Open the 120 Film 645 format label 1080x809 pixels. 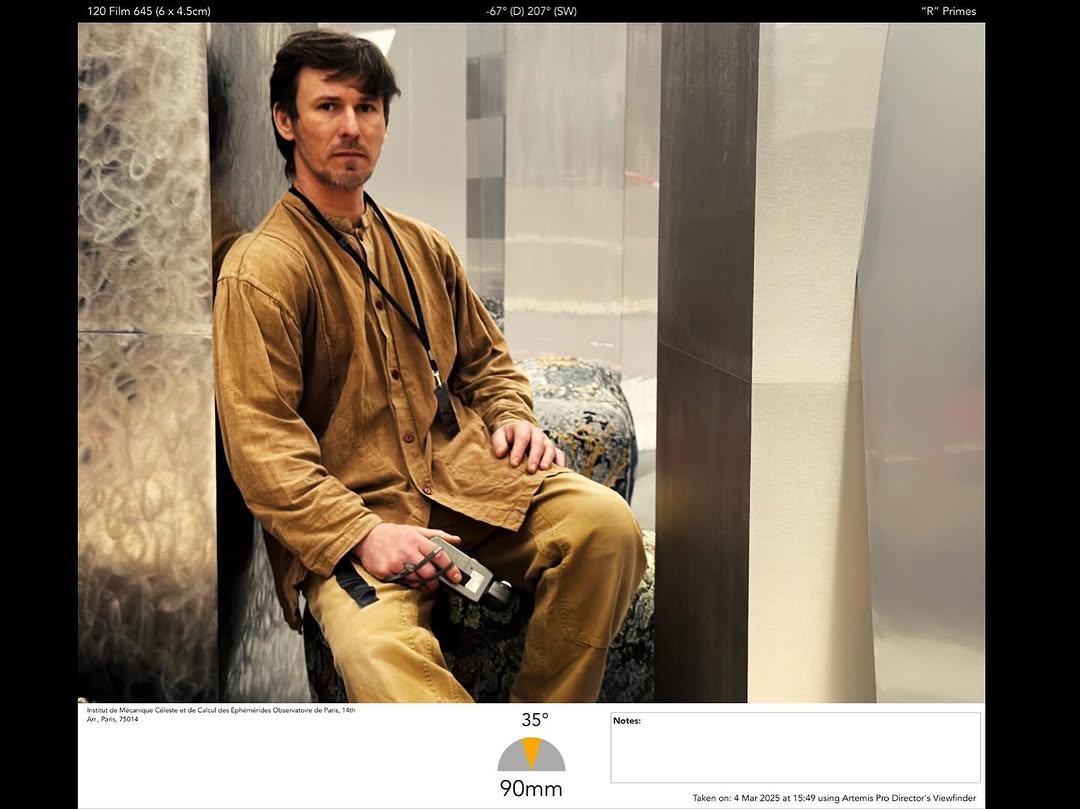coord(149,11)
